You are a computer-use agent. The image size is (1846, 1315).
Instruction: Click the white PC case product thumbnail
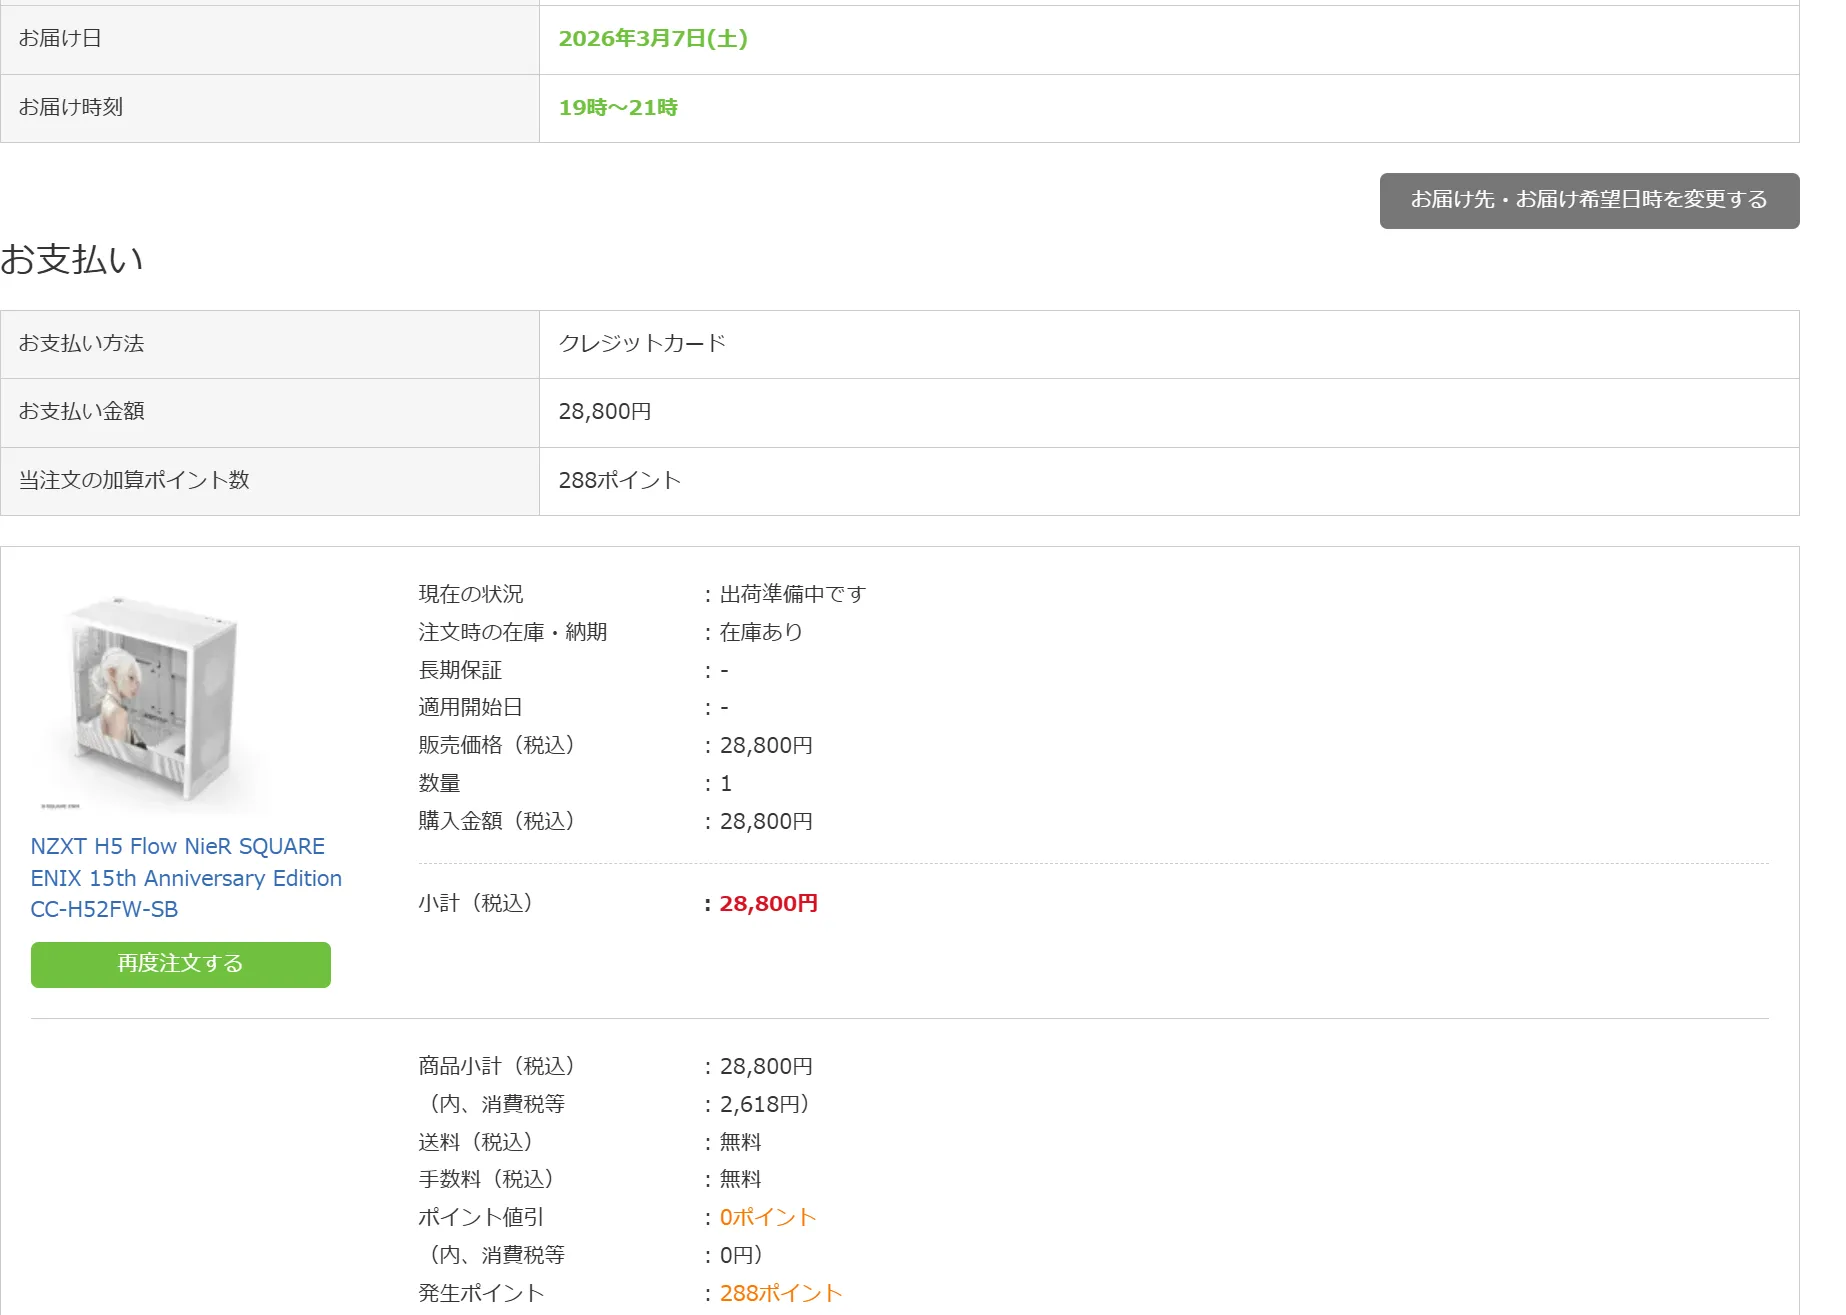pyautogui.click(x=152, y=701)
